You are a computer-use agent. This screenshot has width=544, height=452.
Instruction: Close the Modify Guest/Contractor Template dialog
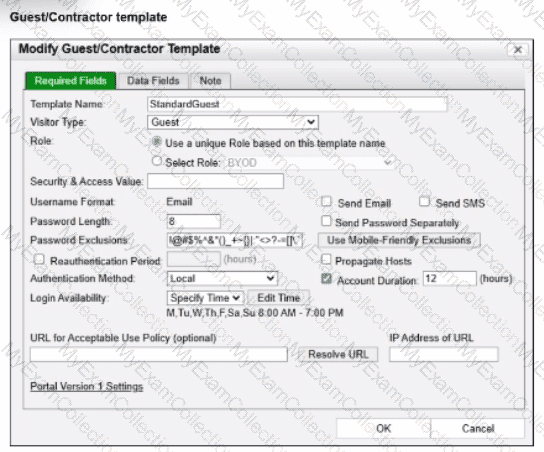pyautogui.click(x=517, y=50)
